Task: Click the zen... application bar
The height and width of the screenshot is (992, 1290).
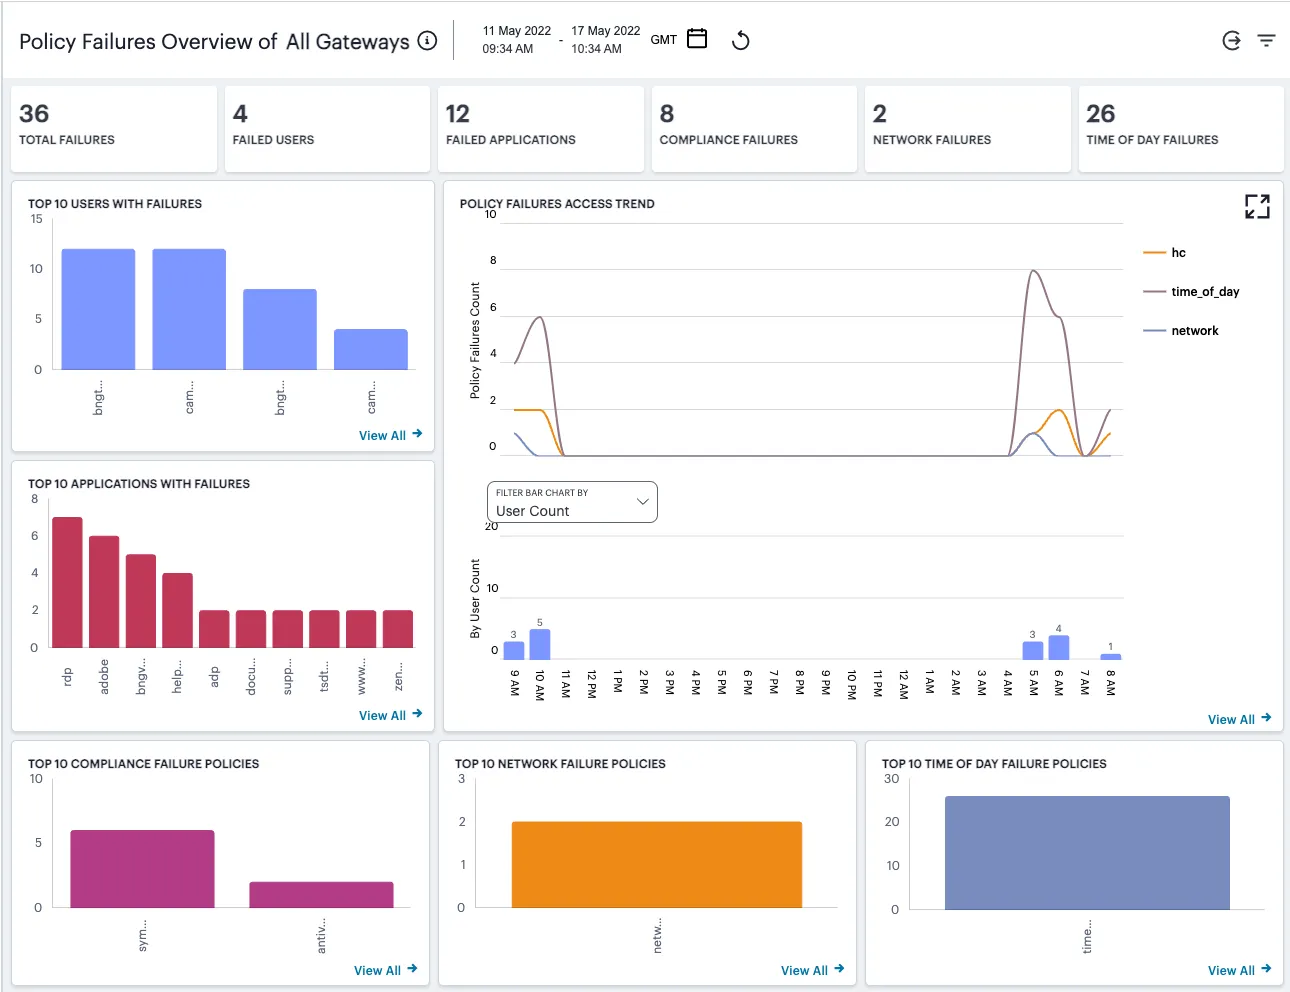Action: coord(398,629)
